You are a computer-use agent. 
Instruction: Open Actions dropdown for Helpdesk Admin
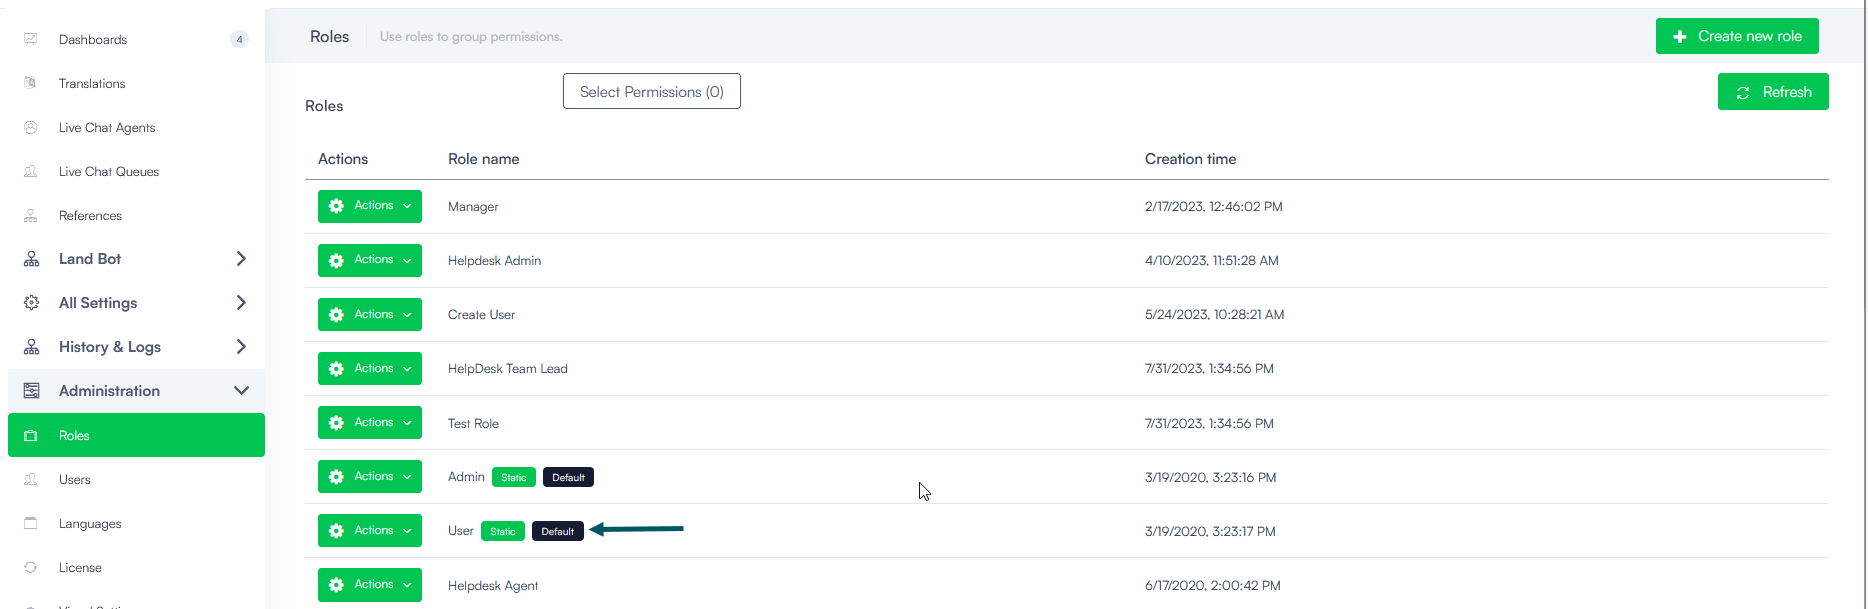(x=369, y=260)
